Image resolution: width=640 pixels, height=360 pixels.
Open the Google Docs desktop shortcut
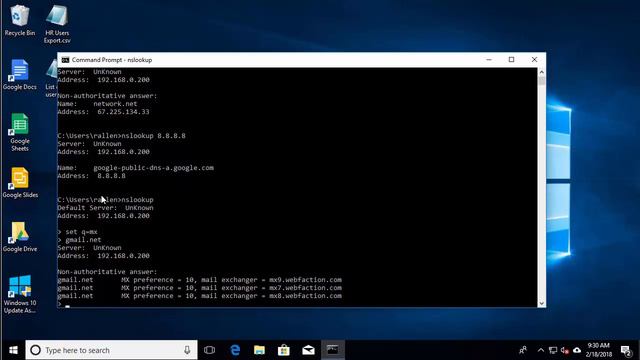(20, 75)
